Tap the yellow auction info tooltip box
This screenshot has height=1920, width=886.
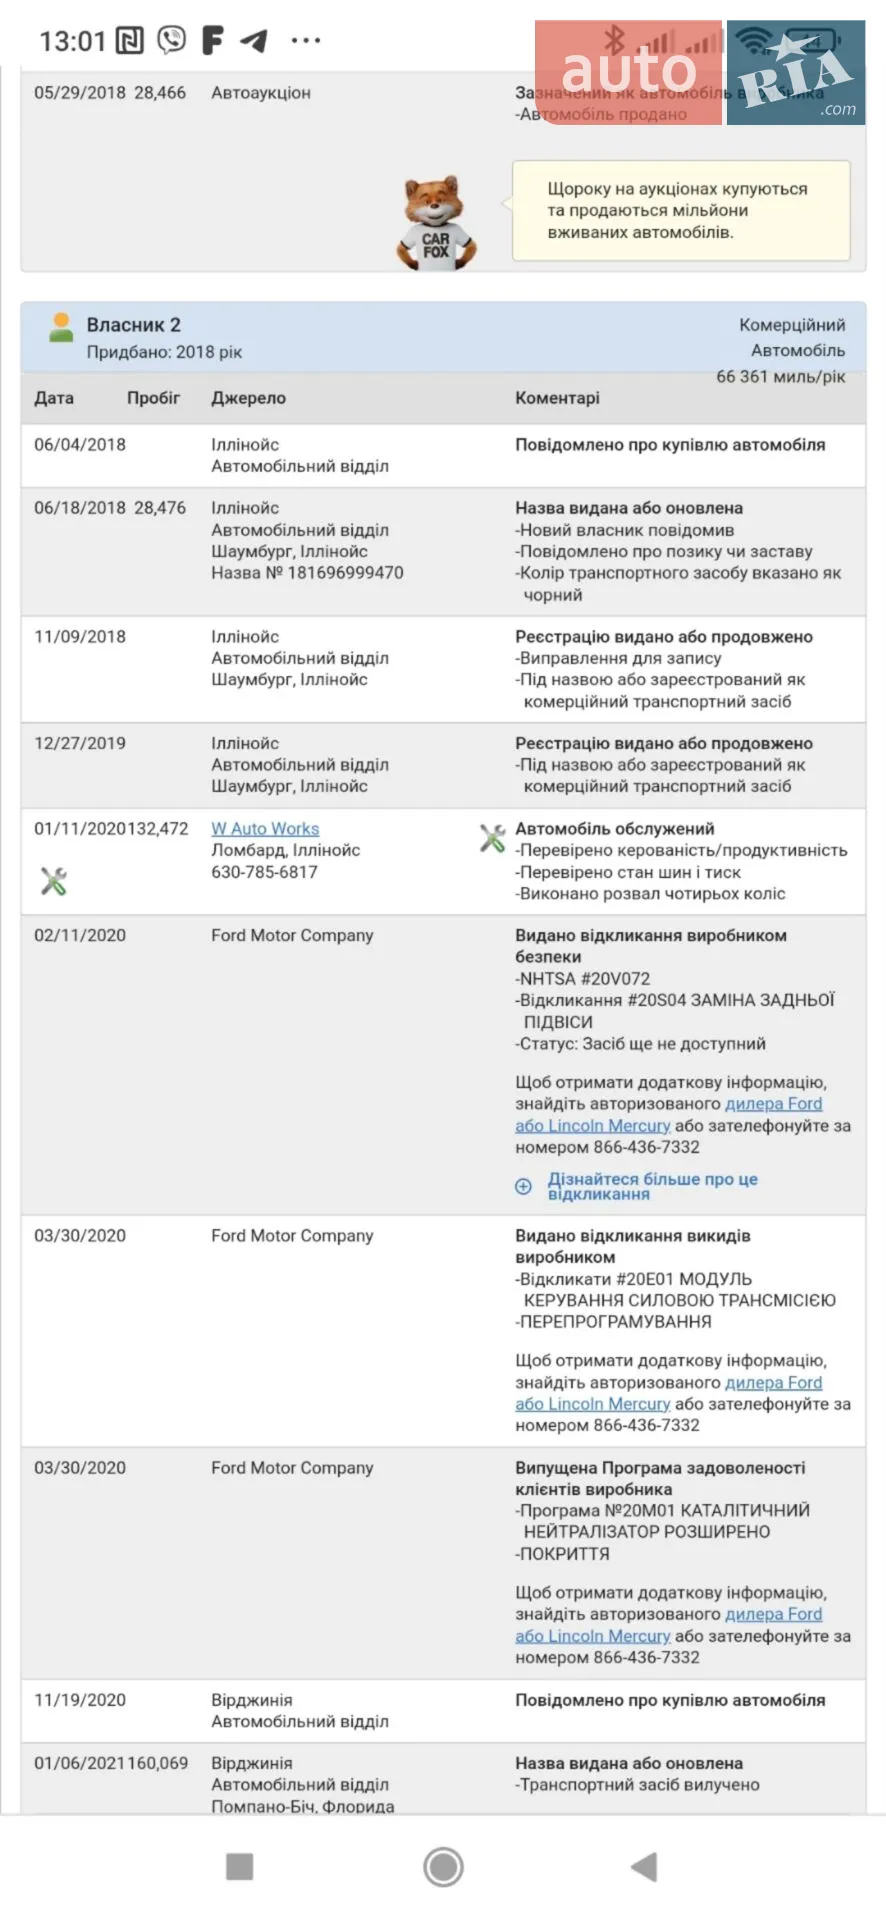tap(681, 211)
